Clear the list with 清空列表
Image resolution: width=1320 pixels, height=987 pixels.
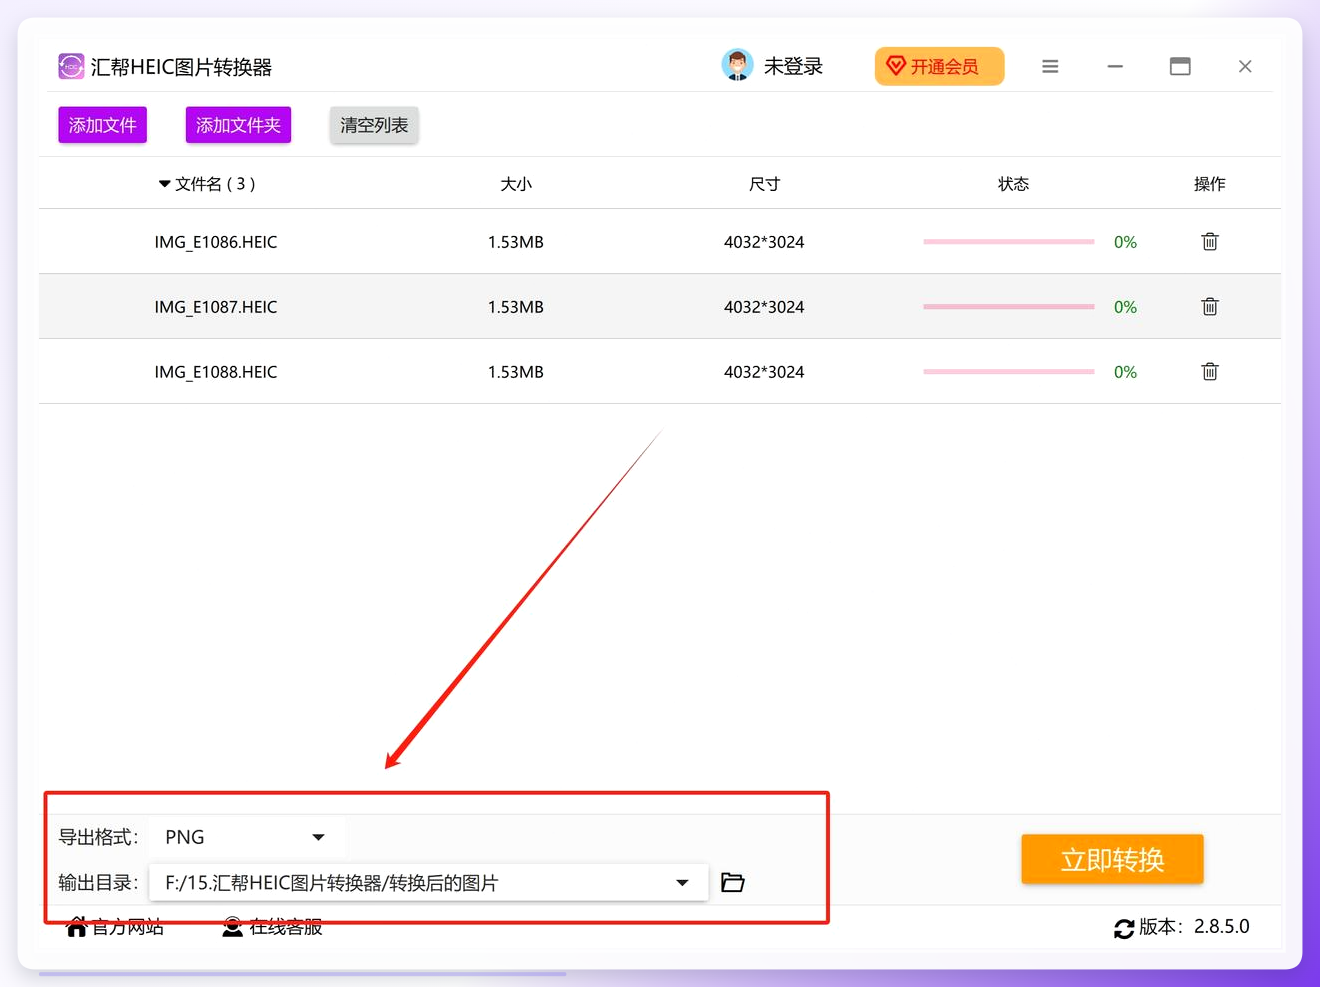point(374,125)
